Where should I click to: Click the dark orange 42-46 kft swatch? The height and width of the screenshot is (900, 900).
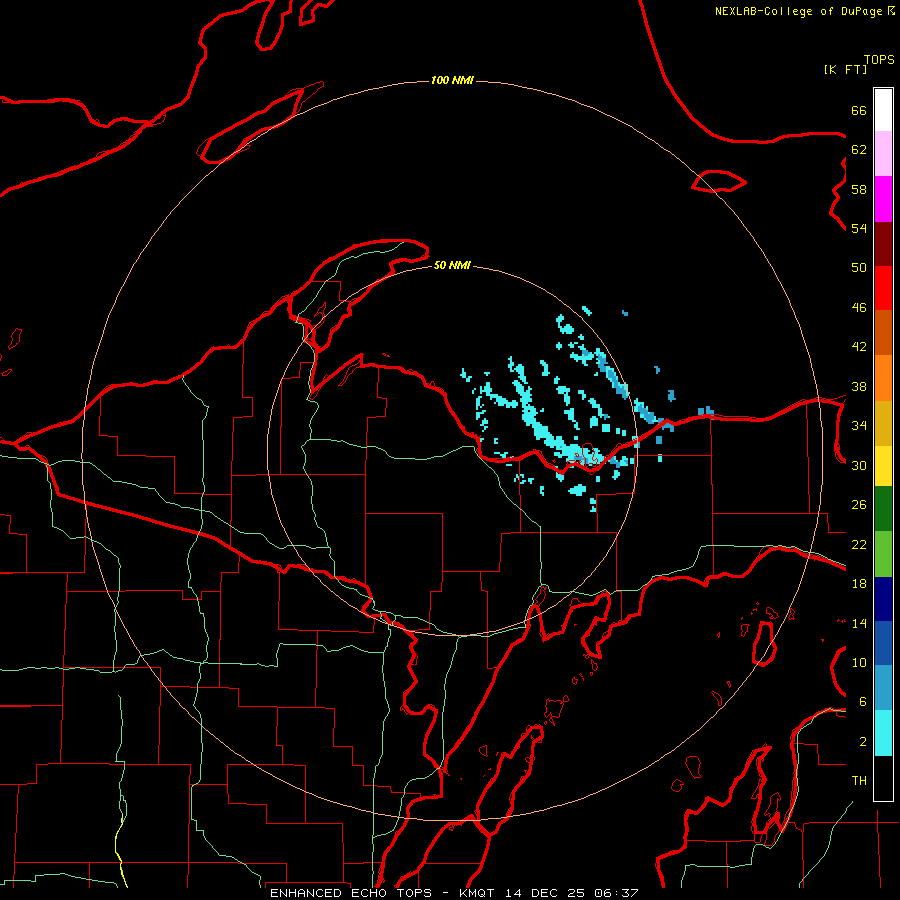tap(883, 333)
